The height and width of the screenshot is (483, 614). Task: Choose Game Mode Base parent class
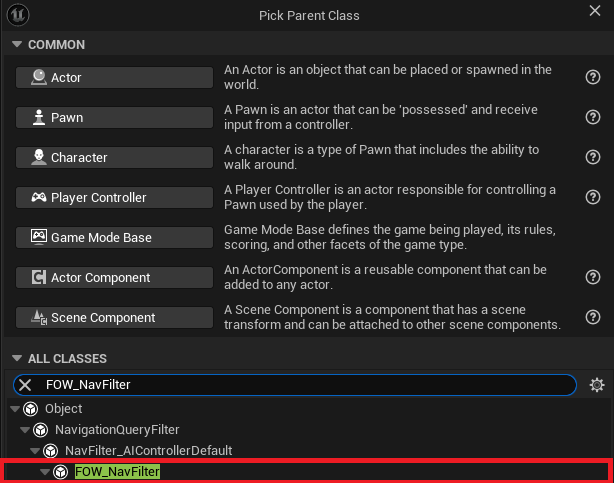114,237
